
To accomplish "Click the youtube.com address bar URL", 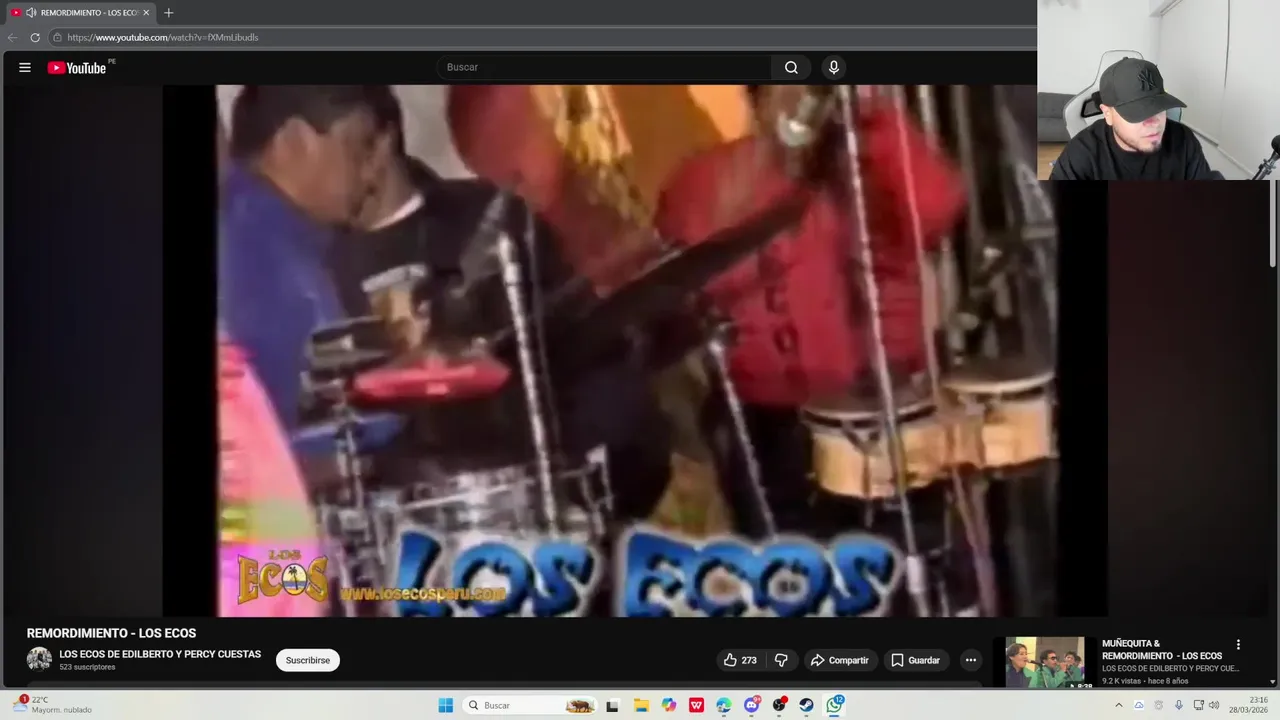I will click(x=163, y=37).
